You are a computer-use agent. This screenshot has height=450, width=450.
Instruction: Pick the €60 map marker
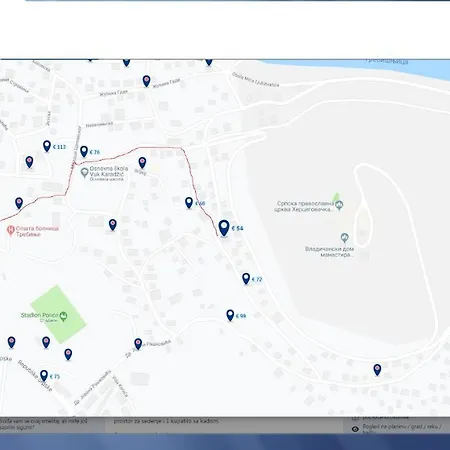click(189, 203)
